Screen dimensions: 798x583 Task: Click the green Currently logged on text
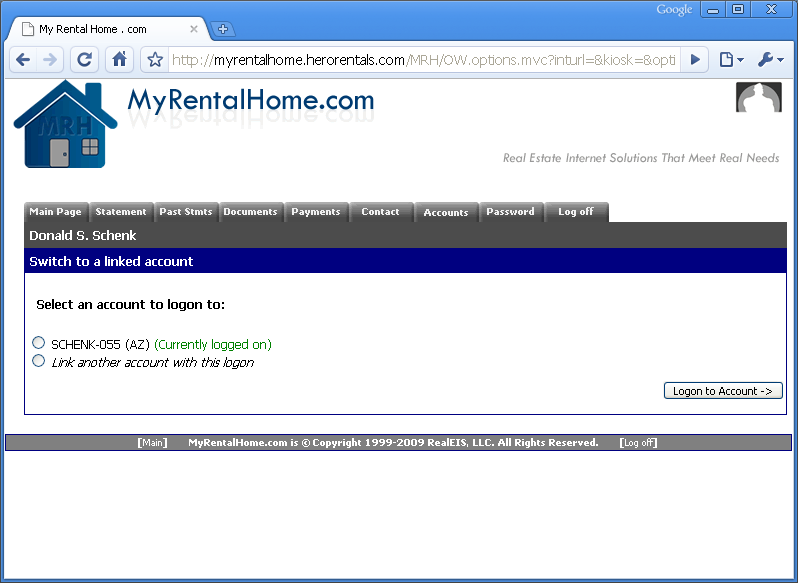click(x=213, y=345)
